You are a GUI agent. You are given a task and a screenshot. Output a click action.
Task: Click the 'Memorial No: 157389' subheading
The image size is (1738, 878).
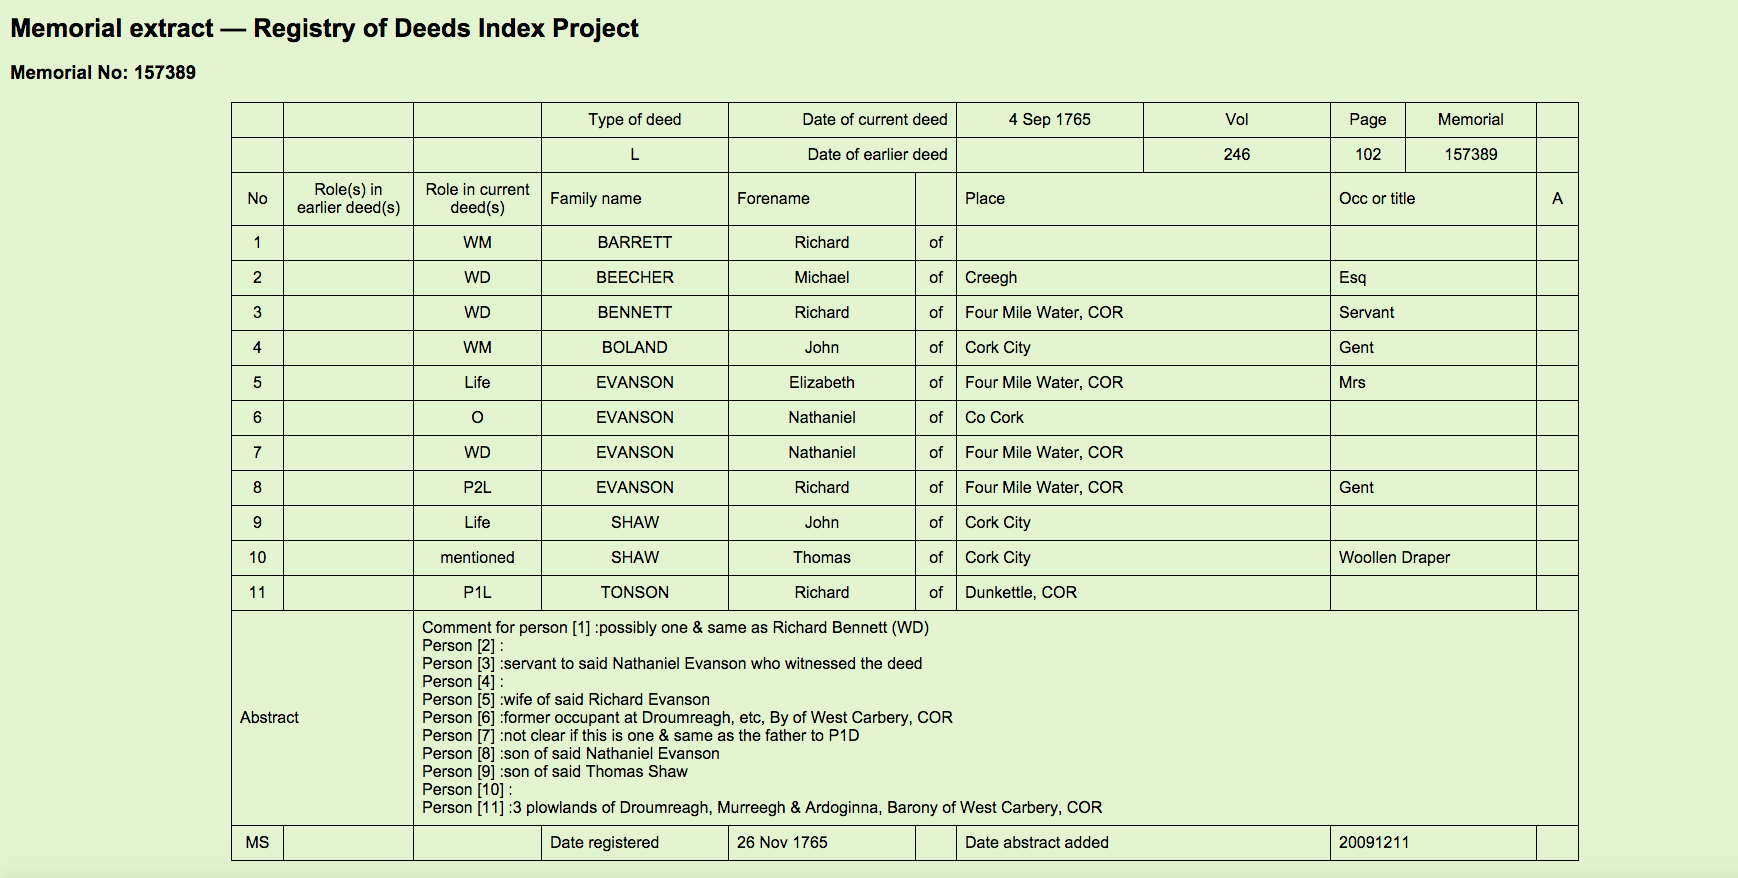click(x=103, y=72)
